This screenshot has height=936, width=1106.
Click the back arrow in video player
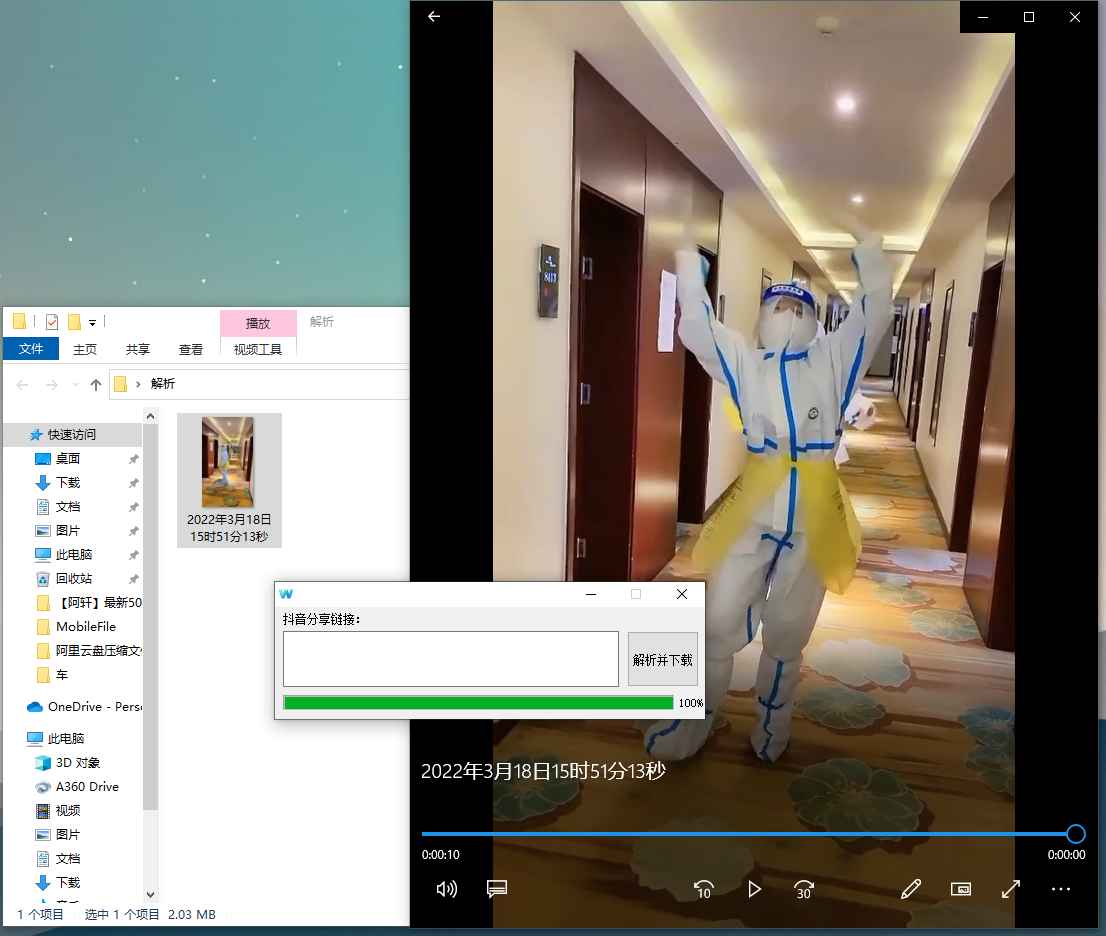434,17
